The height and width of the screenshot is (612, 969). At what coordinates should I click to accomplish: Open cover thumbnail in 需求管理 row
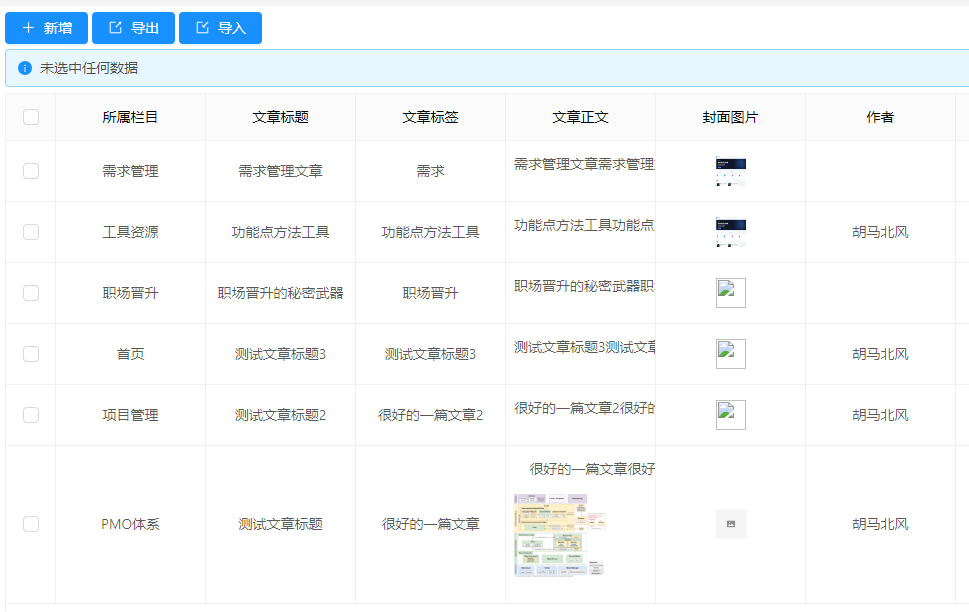(730, 171)
